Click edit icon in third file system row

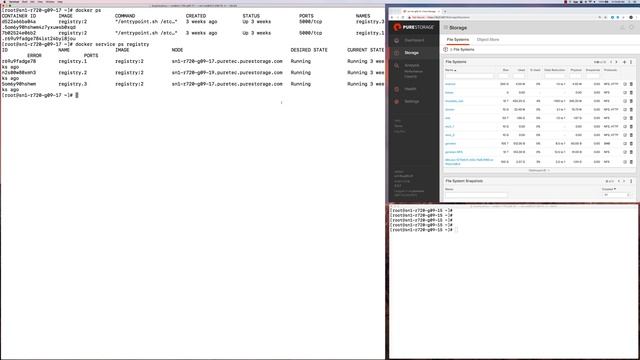(x=625, y=101)
